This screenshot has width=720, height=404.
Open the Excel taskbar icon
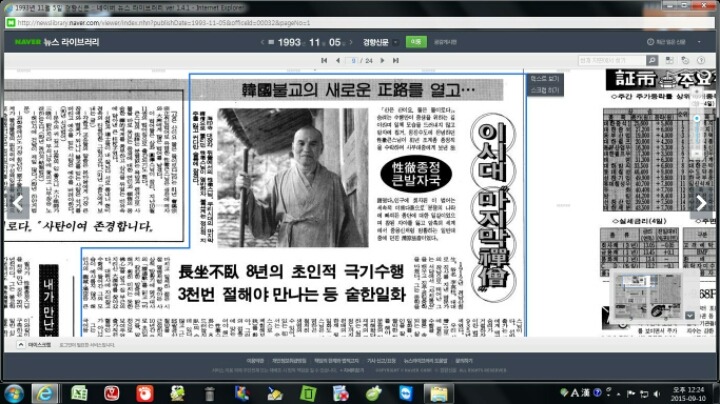click(79, 393)
